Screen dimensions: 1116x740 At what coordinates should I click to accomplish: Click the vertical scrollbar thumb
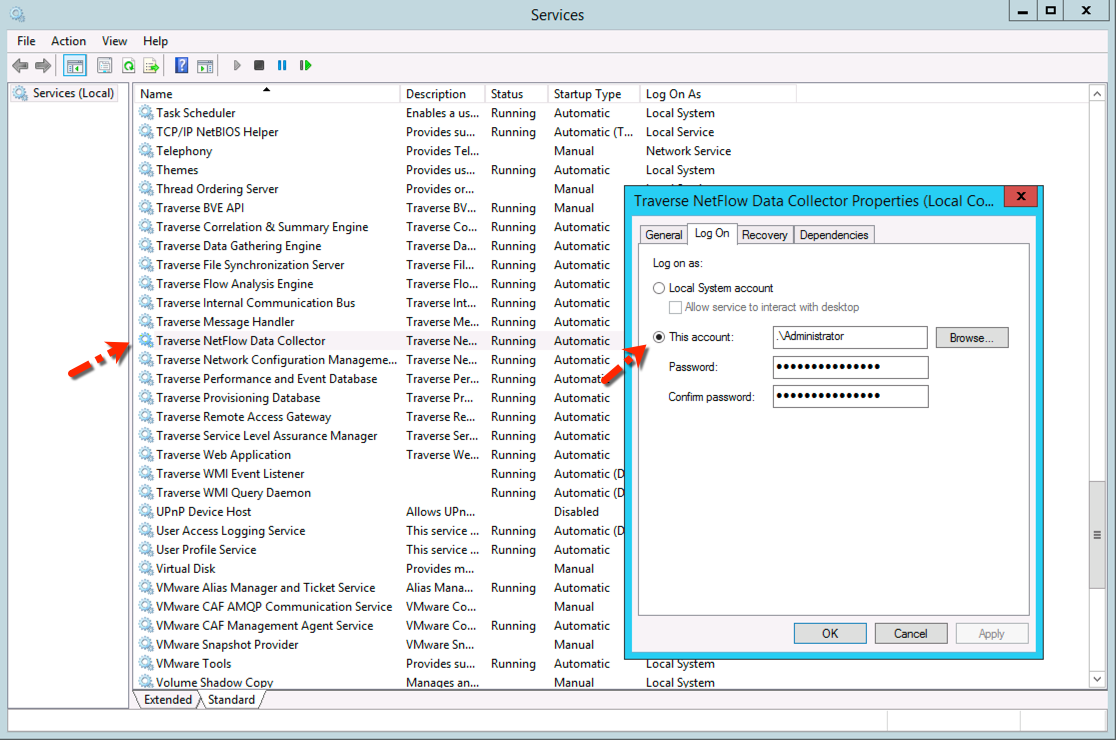pos(1097,535)
